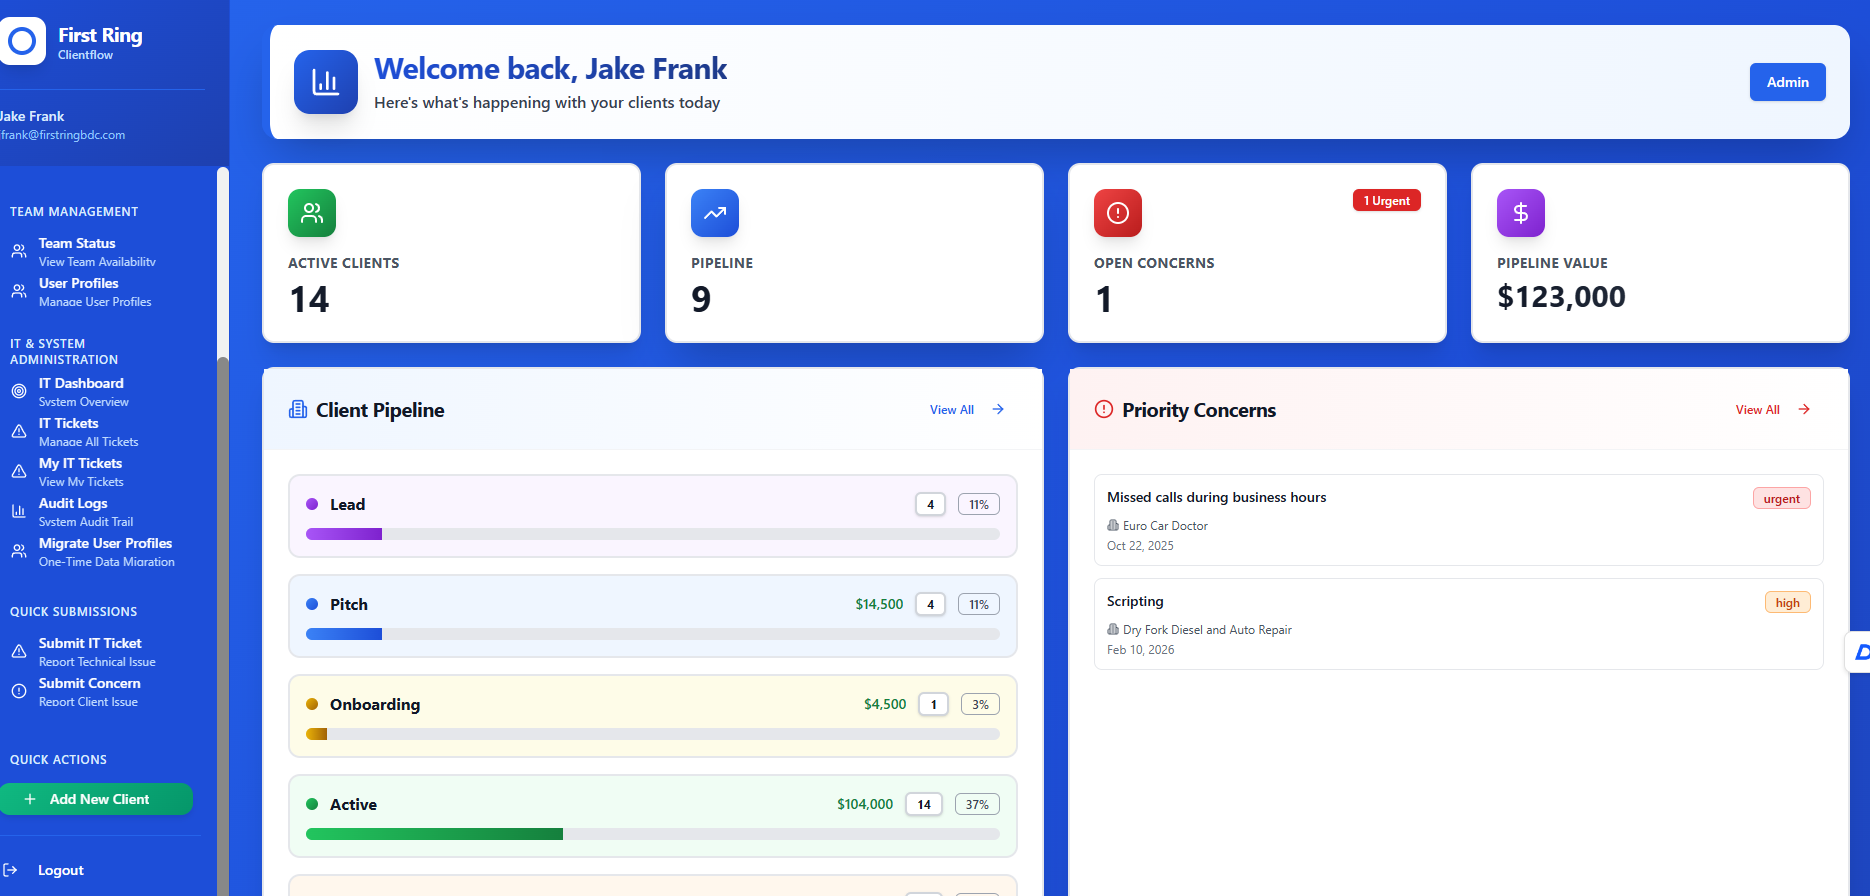This screenshot has width=1870, height=896.
Task: Click the urgent tag on Missed calls concern
Action: [x=1782, y=498]
